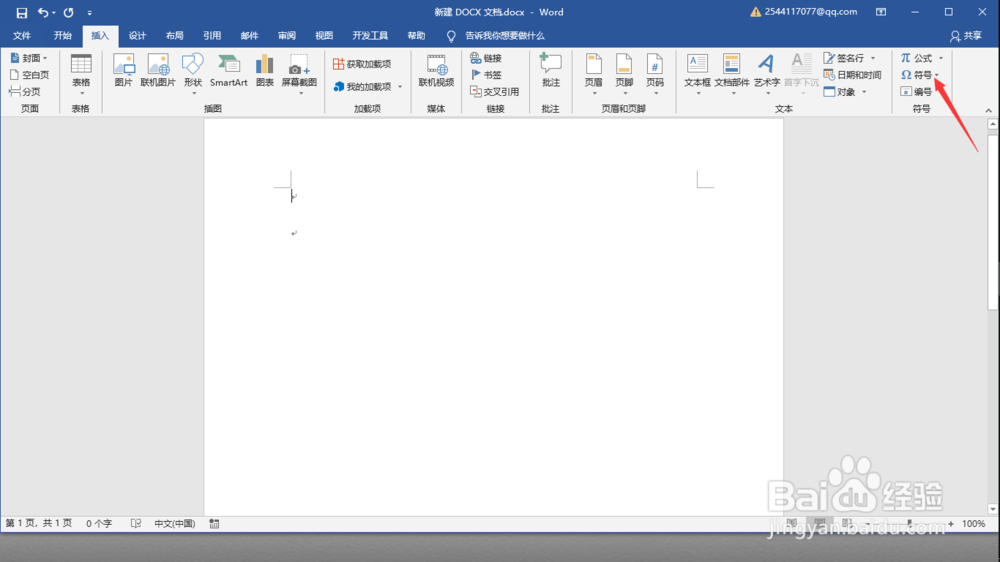Insert WordArt (艺术字)
1000x562 pixels.
(767, 75)
